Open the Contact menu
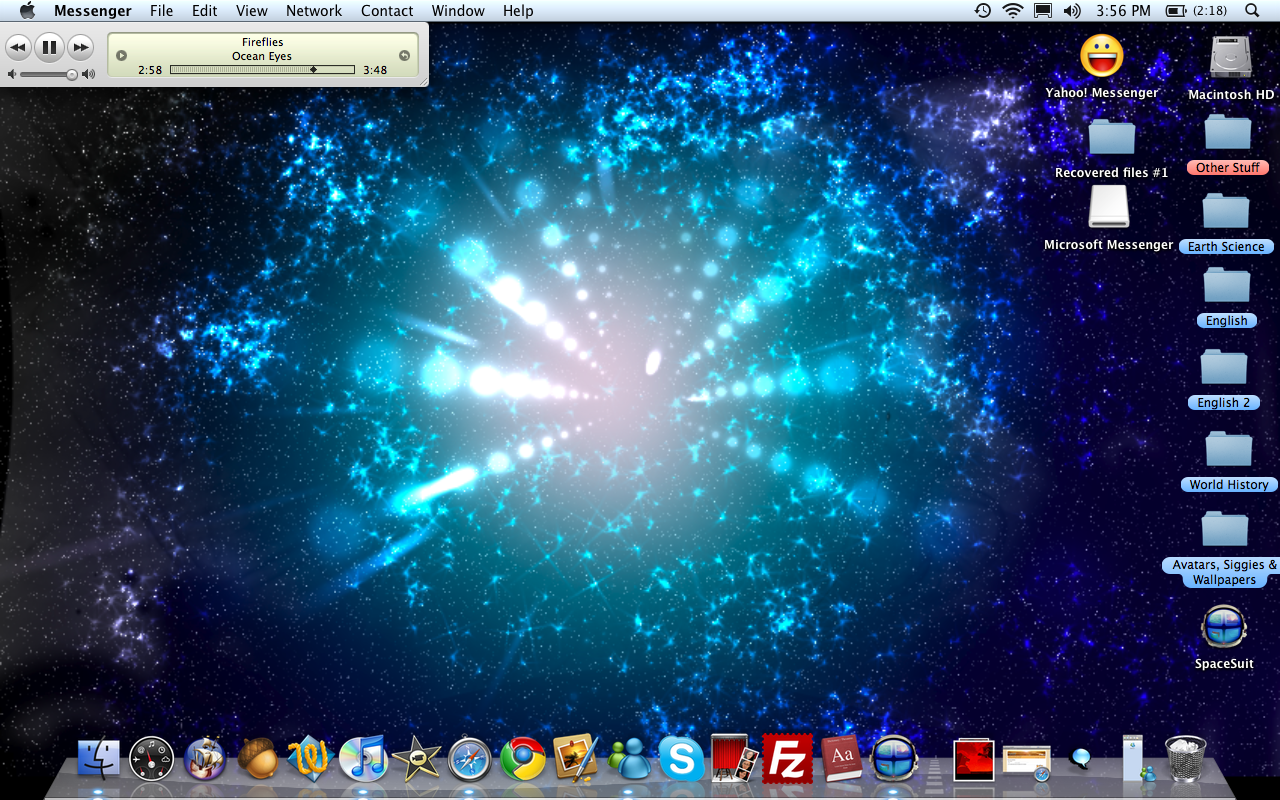This screenshot has width=1280, height=800. point(387,11)
